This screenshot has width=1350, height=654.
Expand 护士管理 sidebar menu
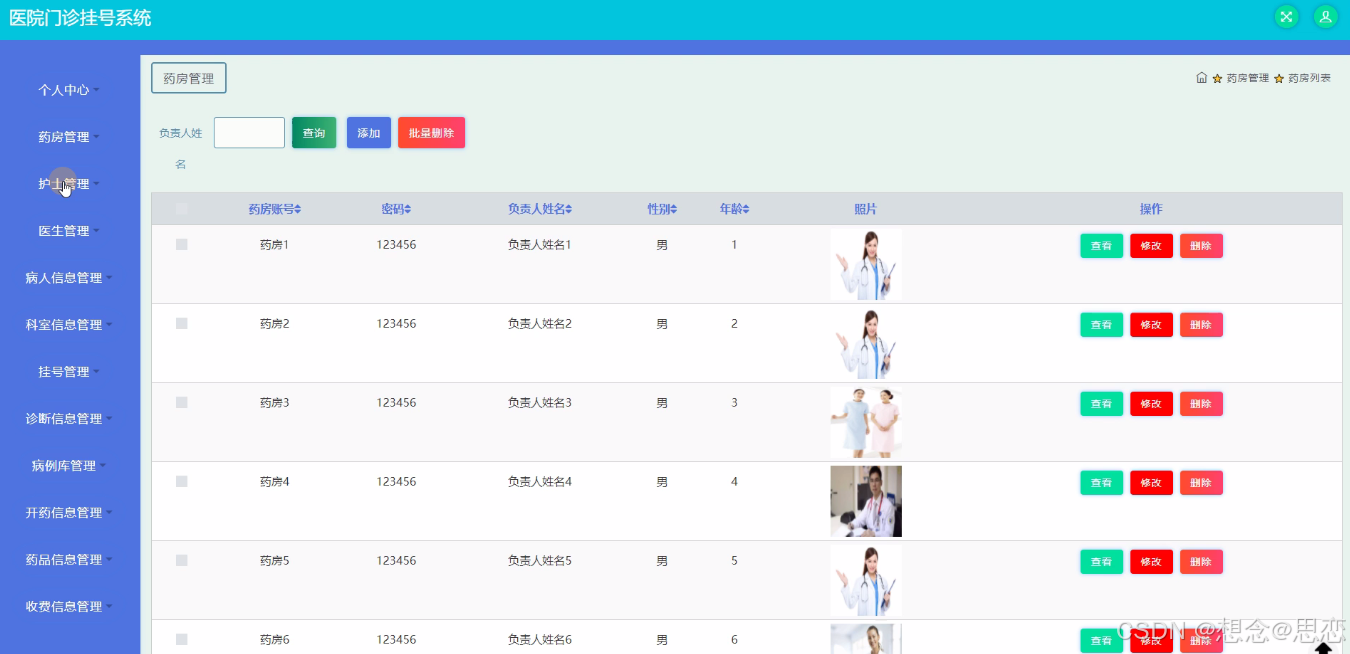click(x=69, y=184)
